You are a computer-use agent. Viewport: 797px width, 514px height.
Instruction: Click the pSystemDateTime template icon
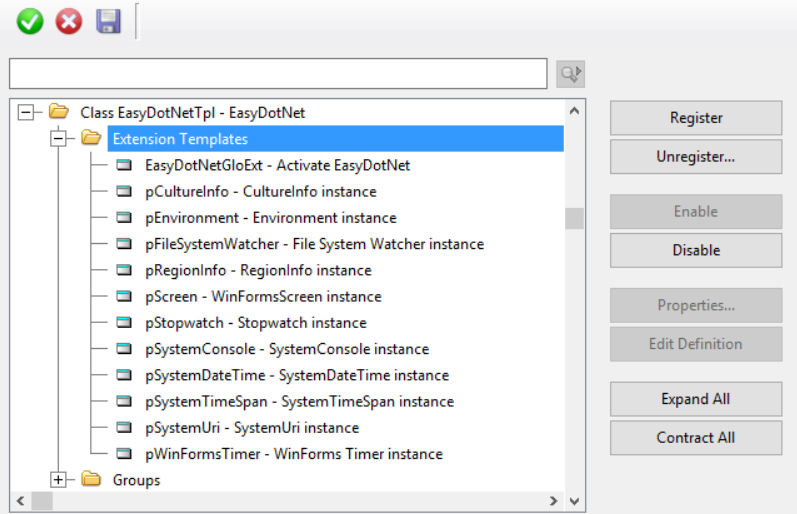tap(124, 375)
